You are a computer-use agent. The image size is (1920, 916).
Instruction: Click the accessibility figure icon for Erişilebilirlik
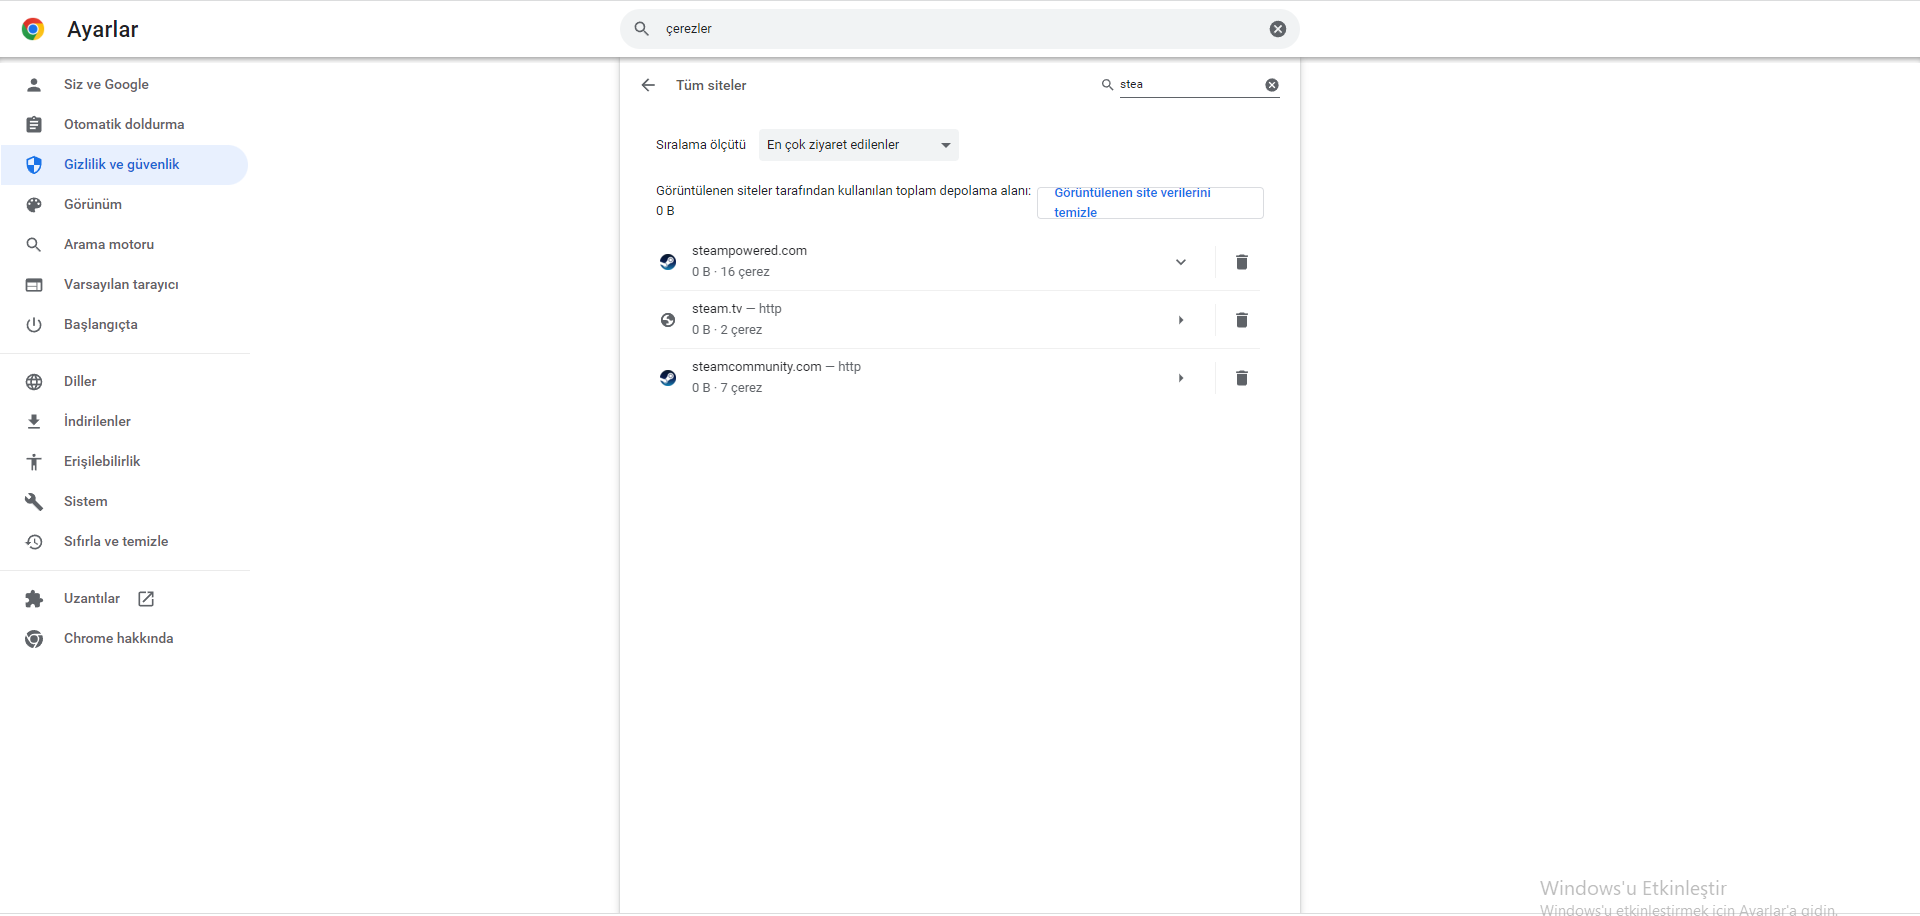(34, 462)
